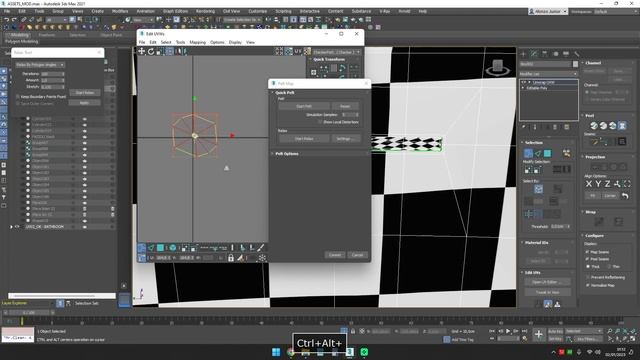Switch to the Freeform ribbon tab
This screenshot has height=360, width=640.
47,35
